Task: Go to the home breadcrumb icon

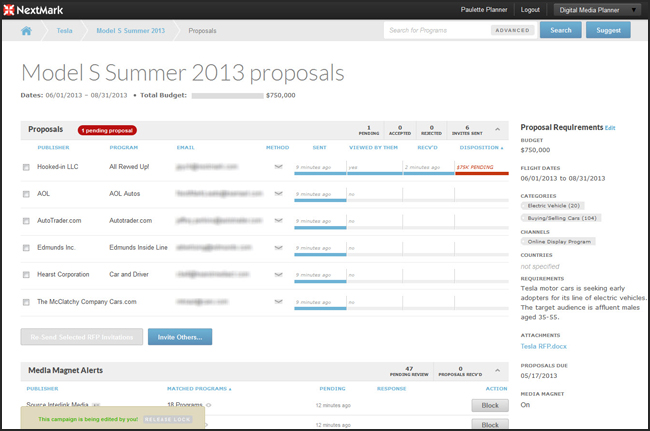Action: (x=26, y=31)
